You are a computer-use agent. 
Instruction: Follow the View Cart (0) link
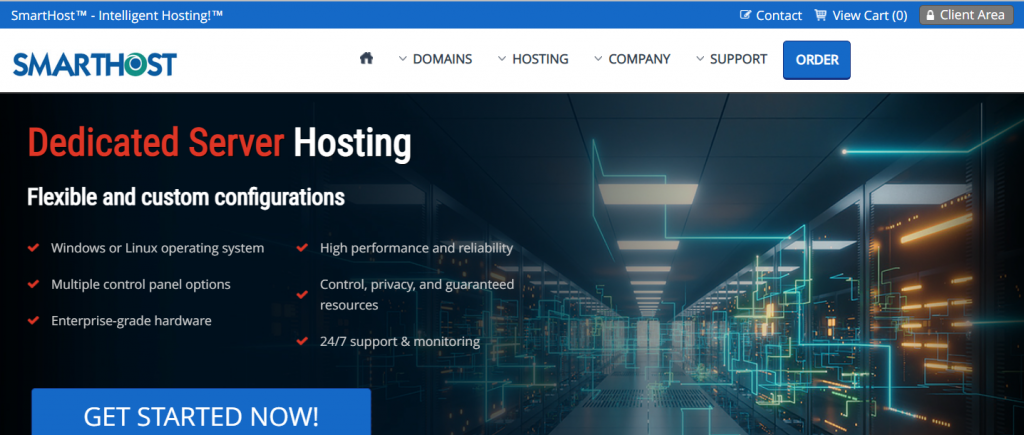(x=869, y=15)
